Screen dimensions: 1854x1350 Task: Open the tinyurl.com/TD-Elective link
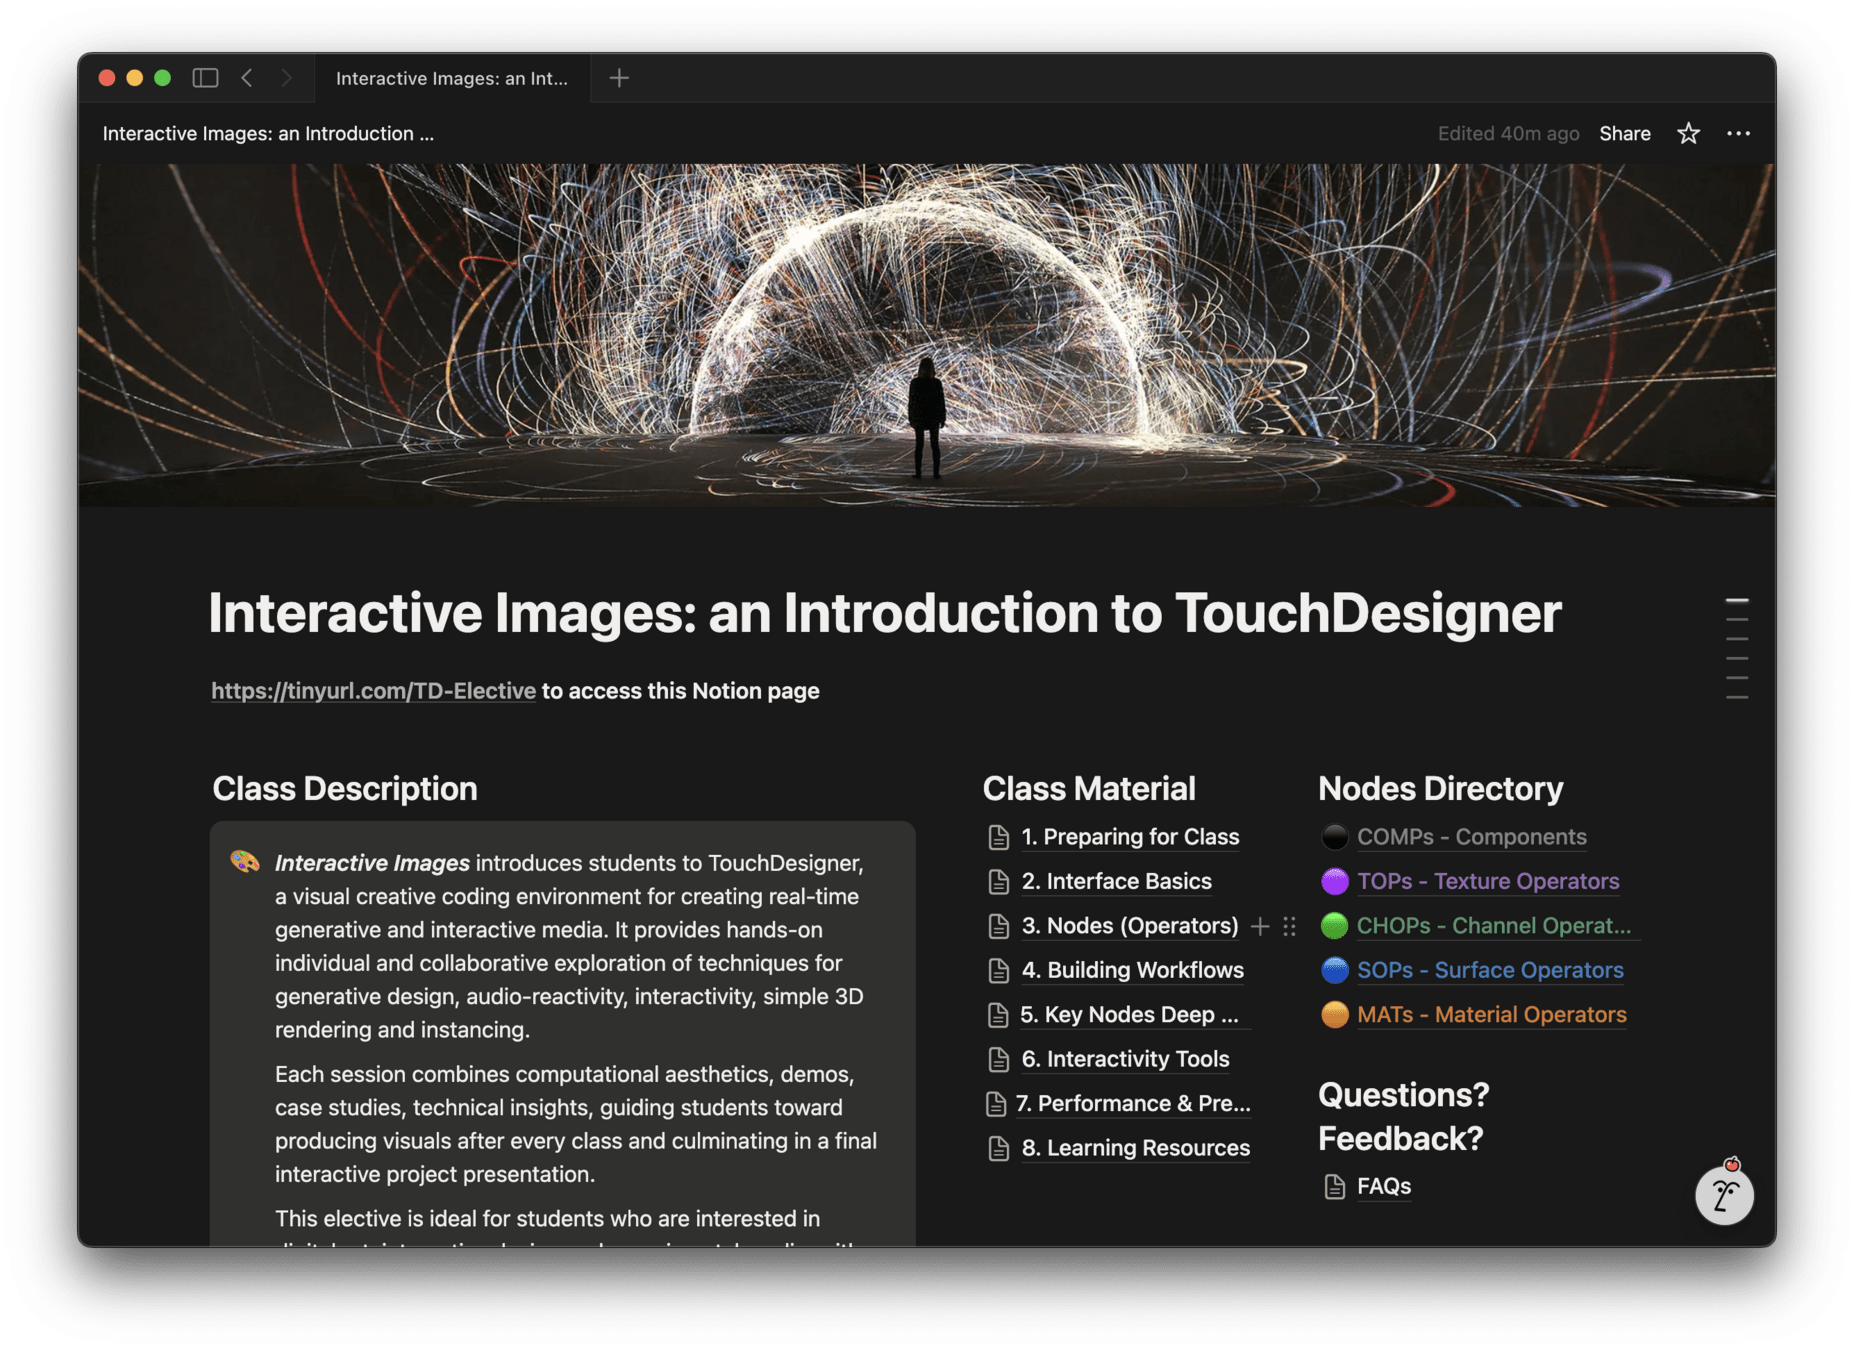coord(373,691)
